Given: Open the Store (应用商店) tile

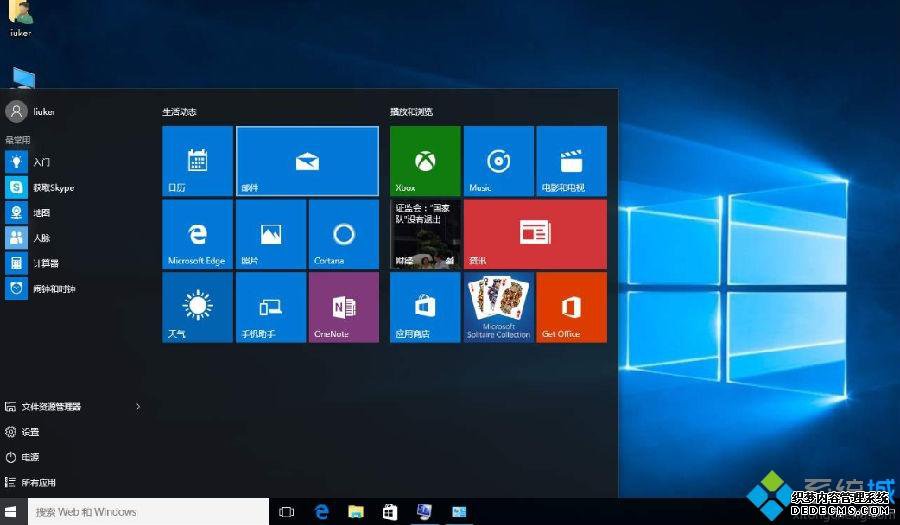Looking at the screenshot, I should click(425, 308).
